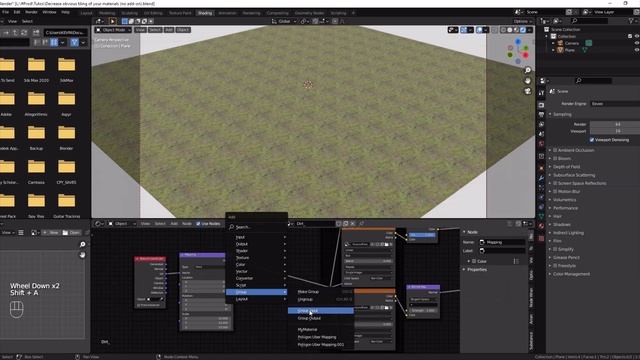Toggle Viewport Denoising checkbox
This screenshot has width=640, height=360.
pyautogui.click(x=592, y=140)
